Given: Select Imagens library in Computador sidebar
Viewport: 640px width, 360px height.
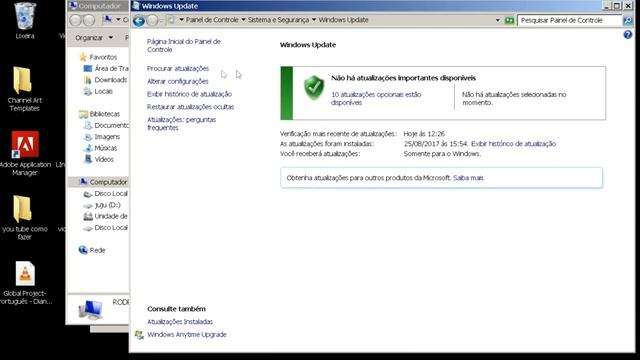Looking at the screenshot, I should [107, 137].
